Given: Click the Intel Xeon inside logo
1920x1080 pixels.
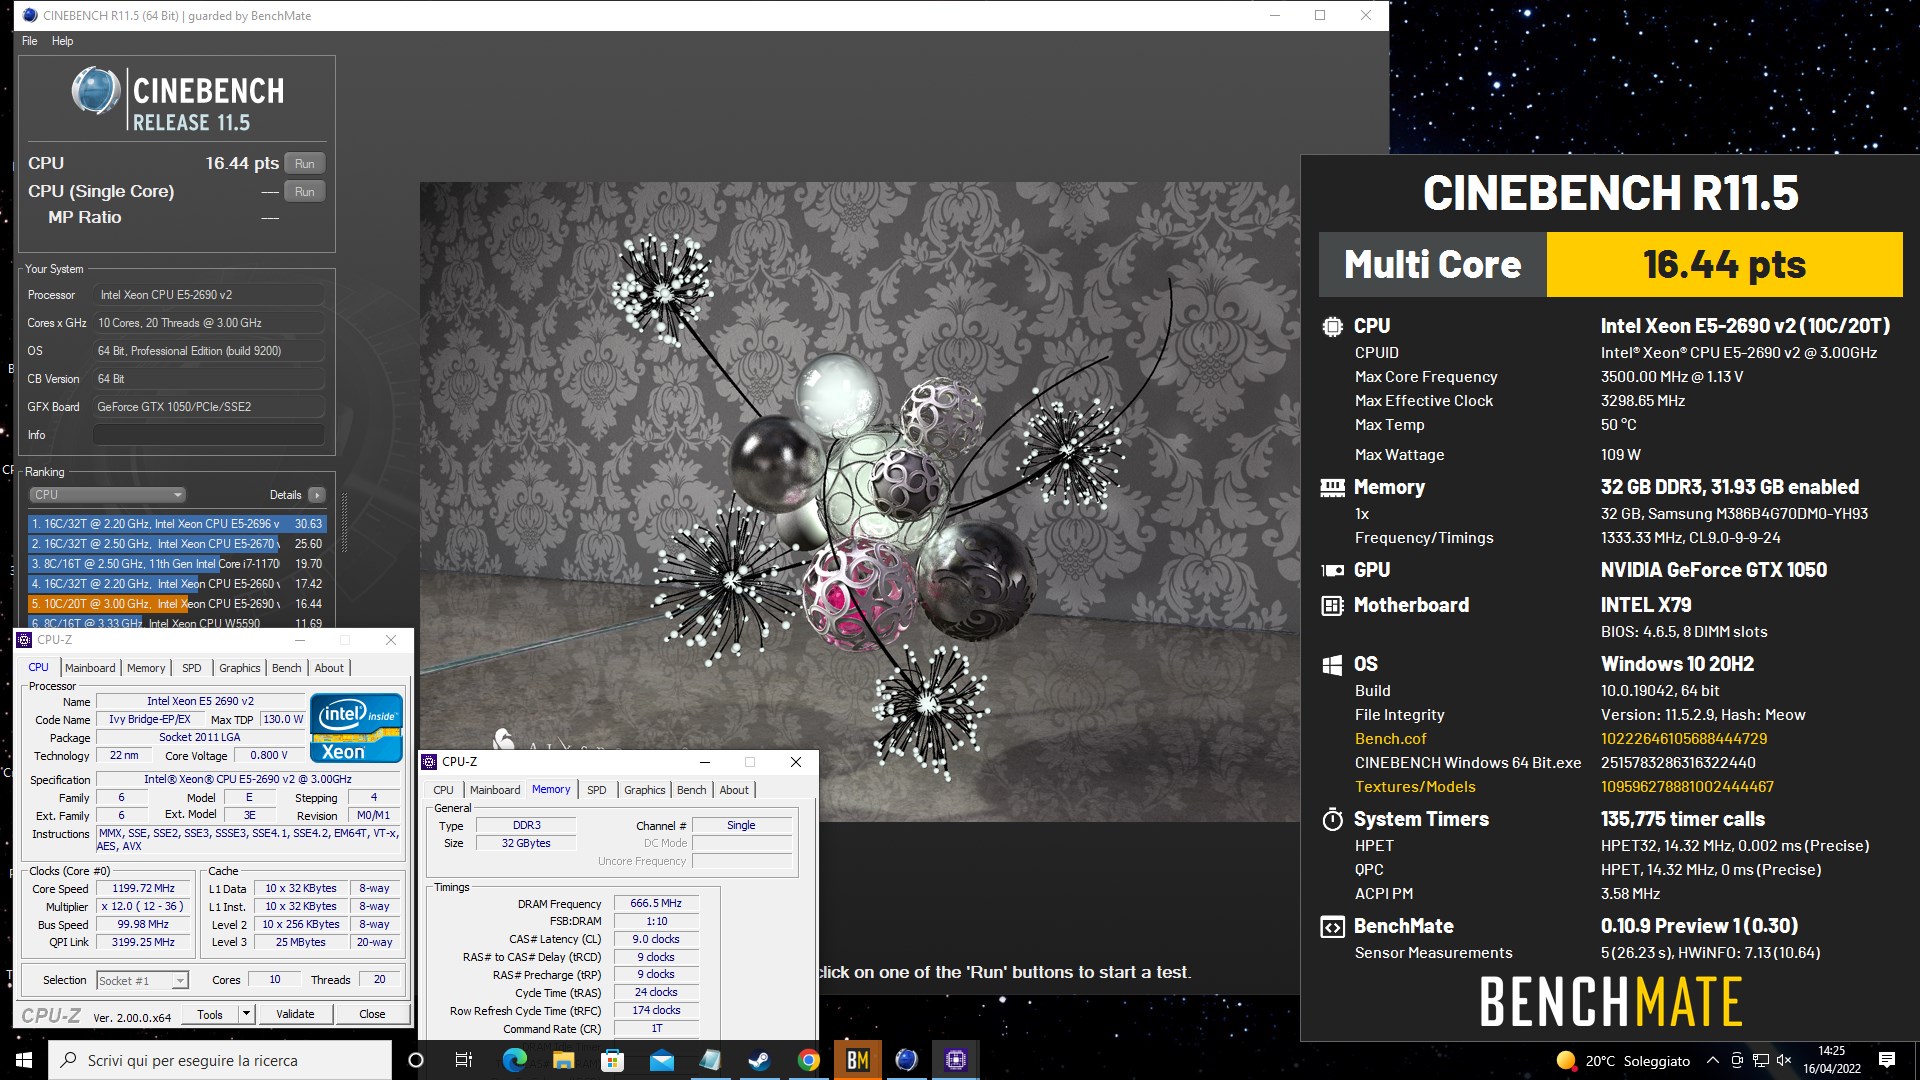Looking at the screenshot, I should 356,727.
